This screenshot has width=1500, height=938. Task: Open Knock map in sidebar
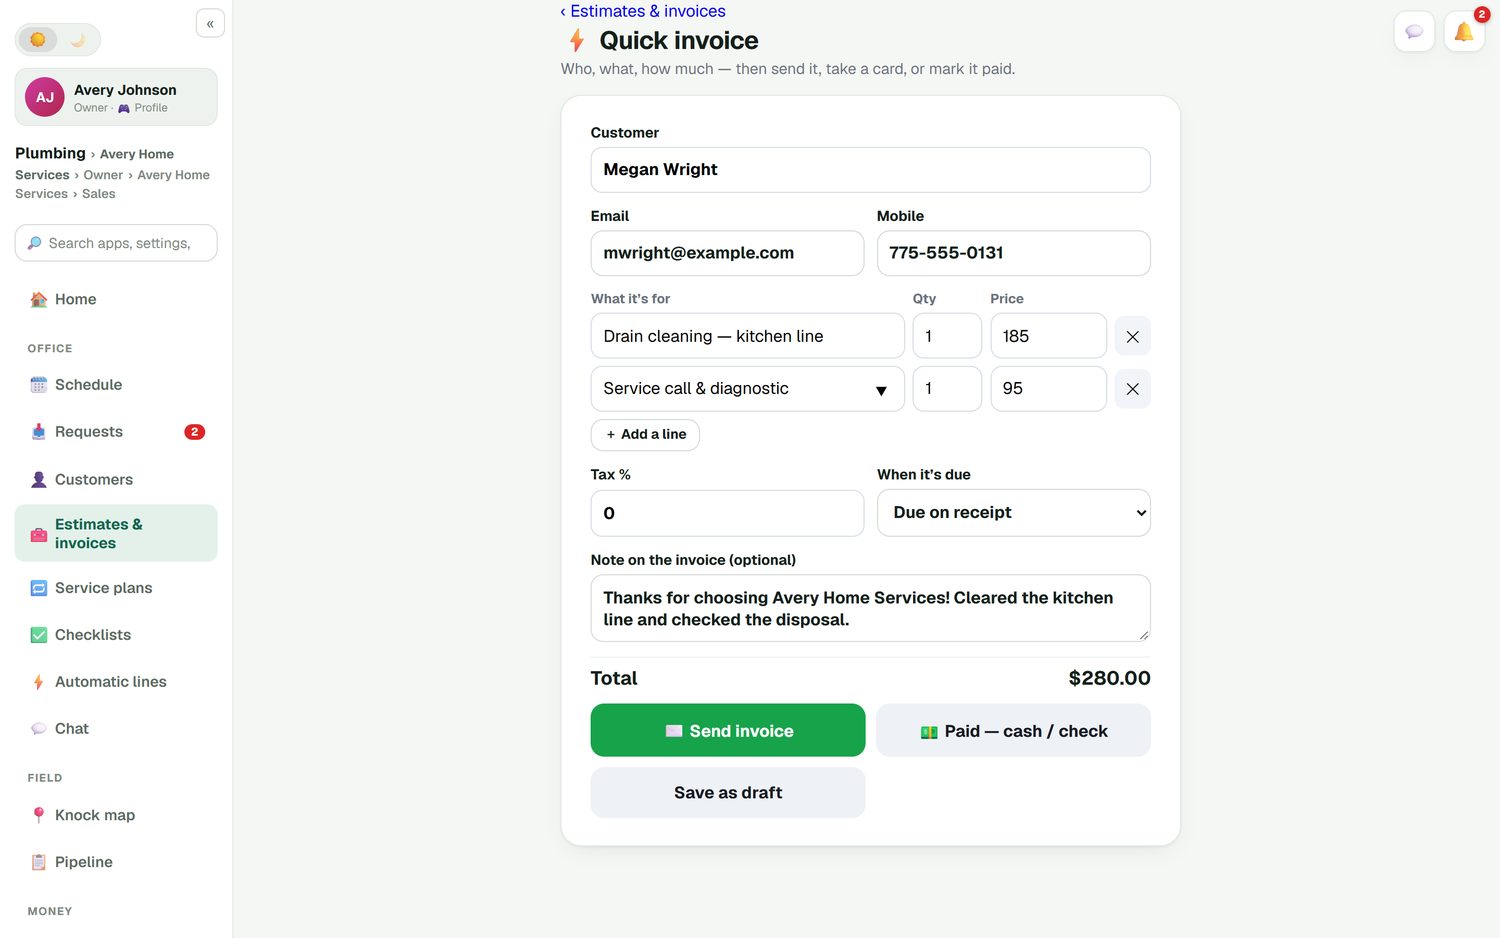point(116,815)
